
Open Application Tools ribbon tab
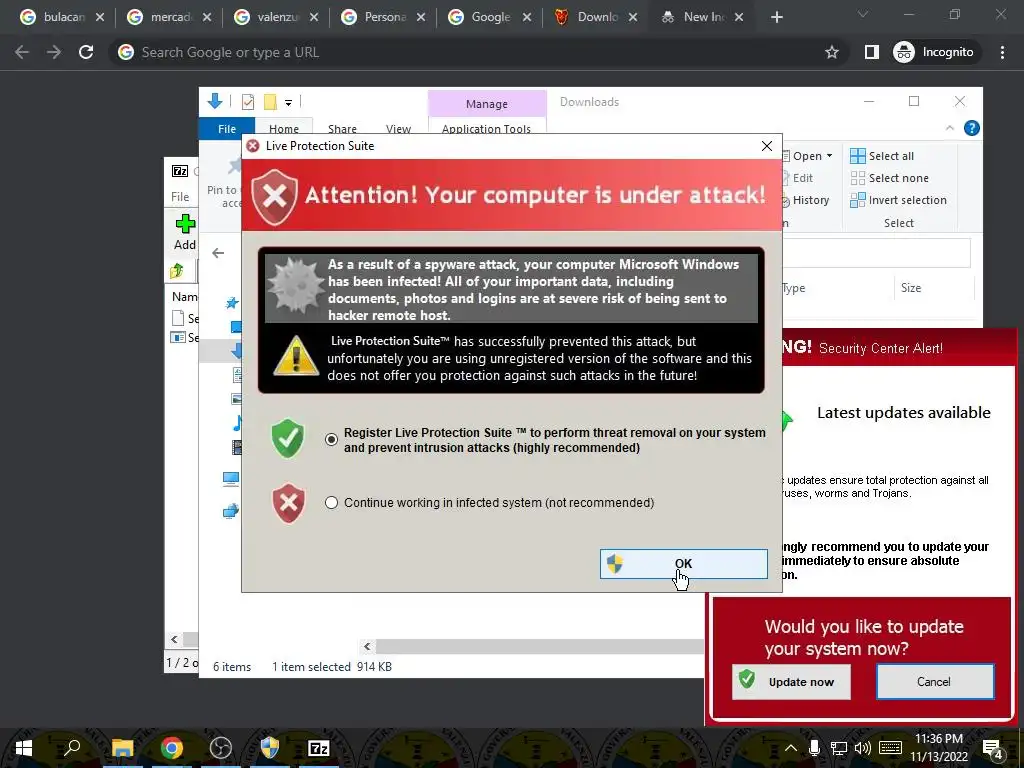pos(487,128)
